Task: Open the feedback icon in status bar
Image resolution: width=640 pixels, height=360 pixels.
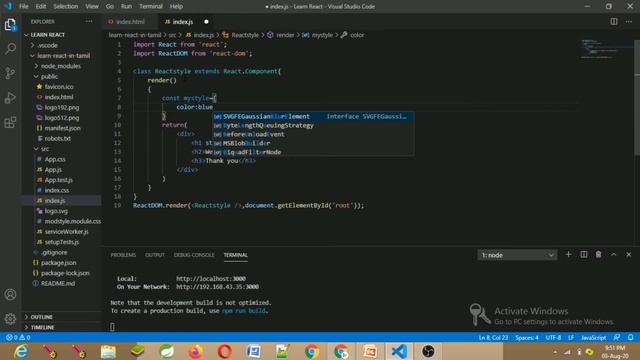Action: (x=617, y=338)
